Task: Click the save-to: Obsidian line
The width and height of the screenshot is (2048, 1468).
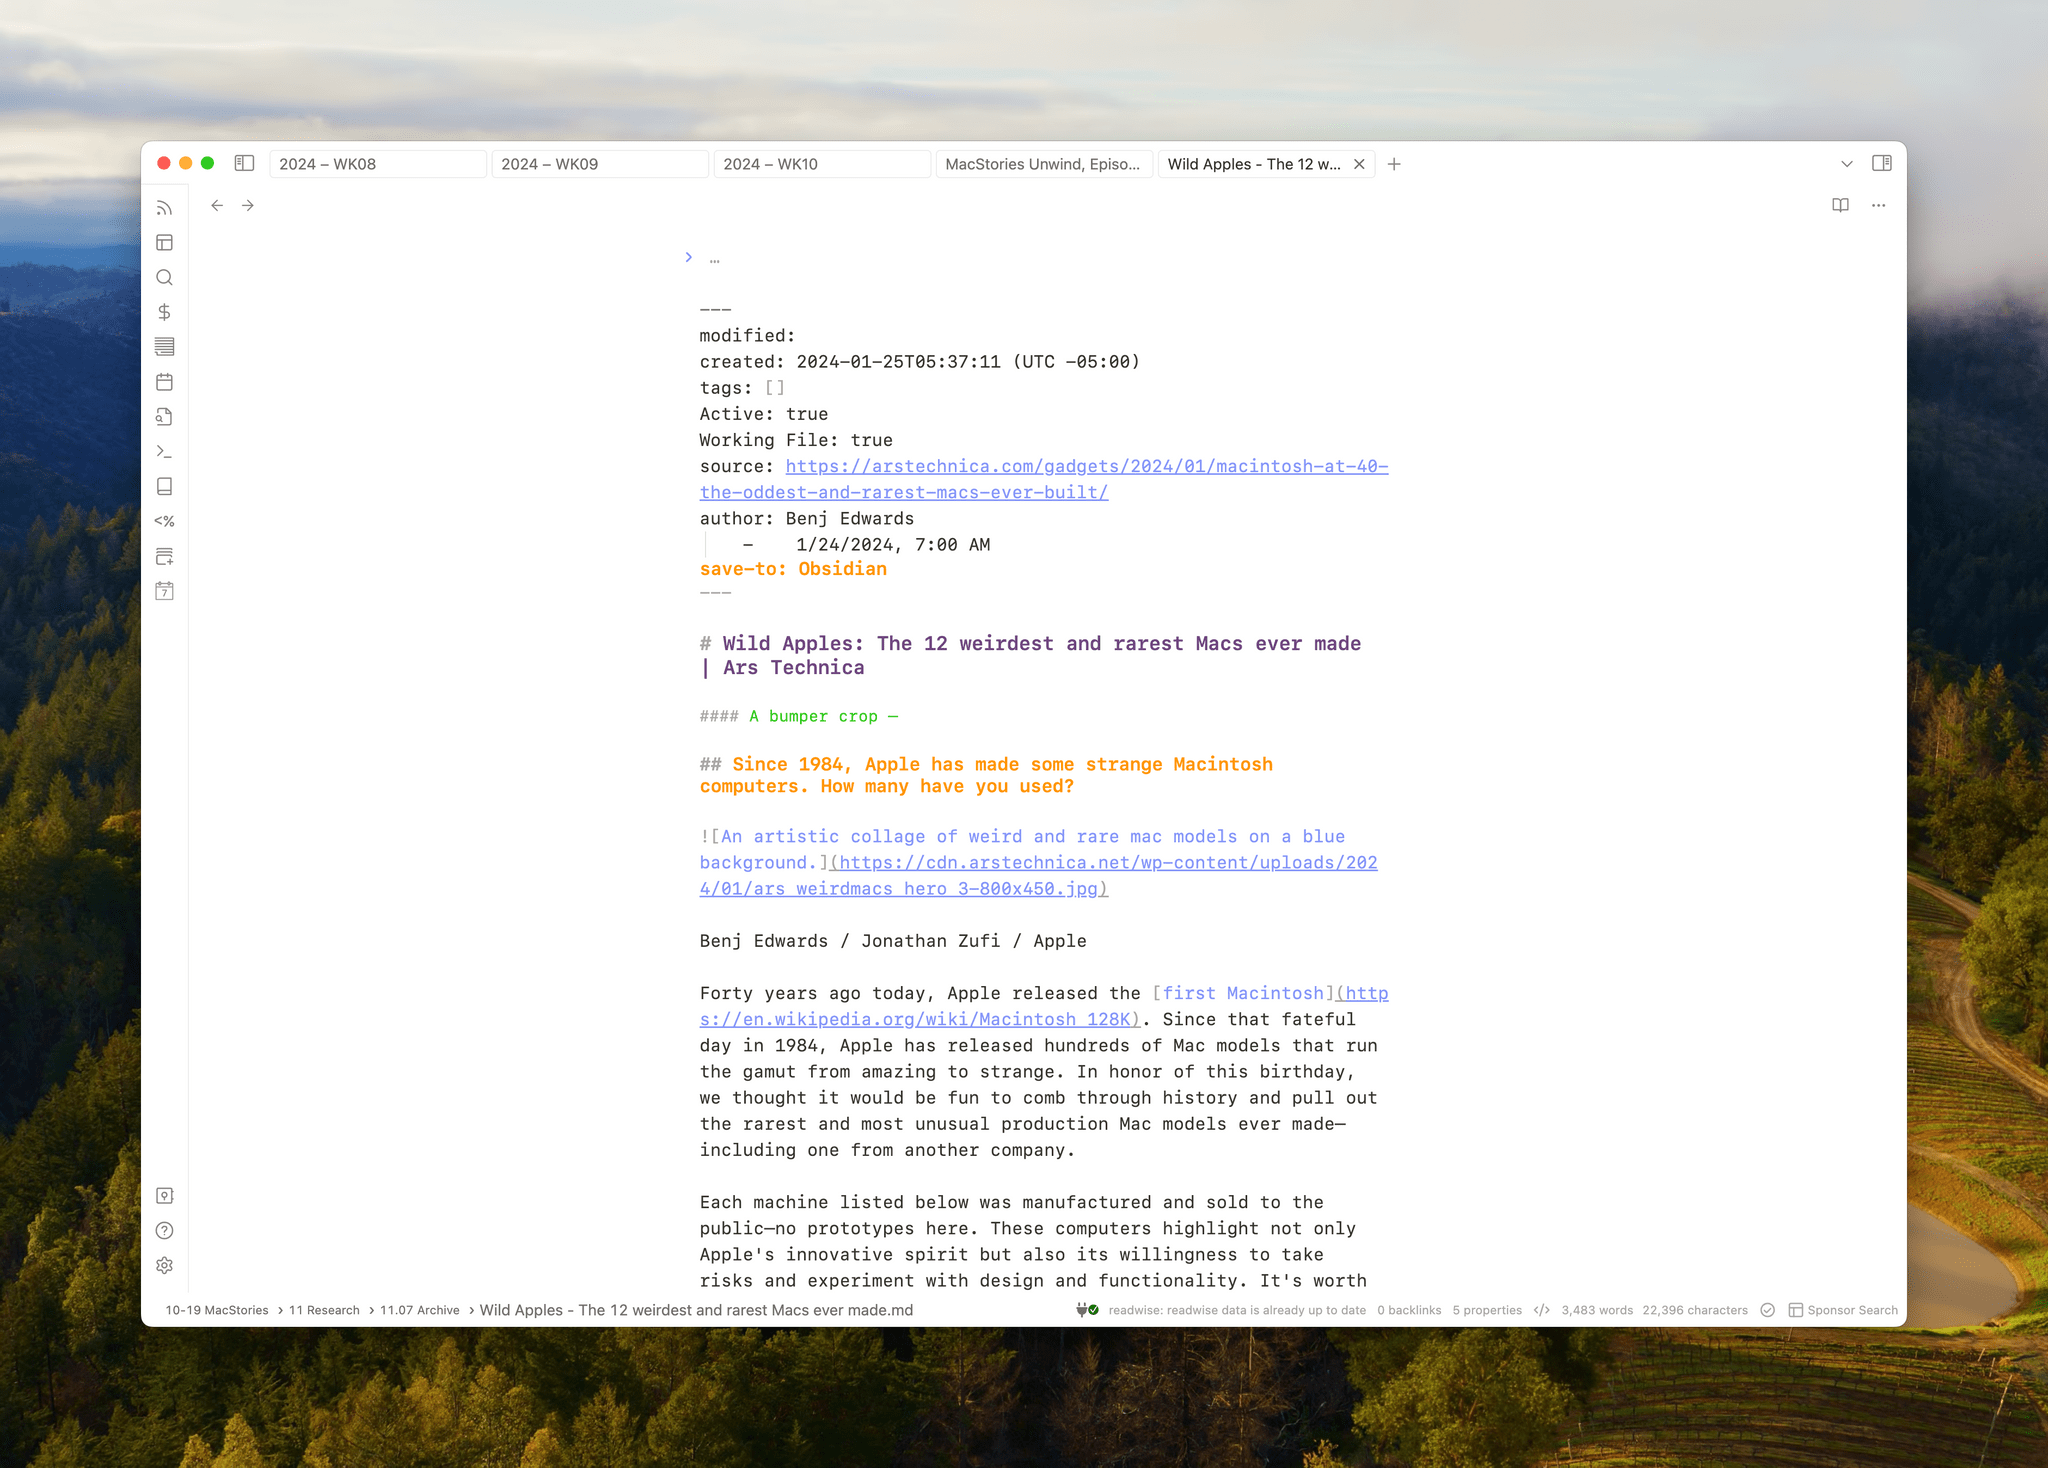Action: 793,569
